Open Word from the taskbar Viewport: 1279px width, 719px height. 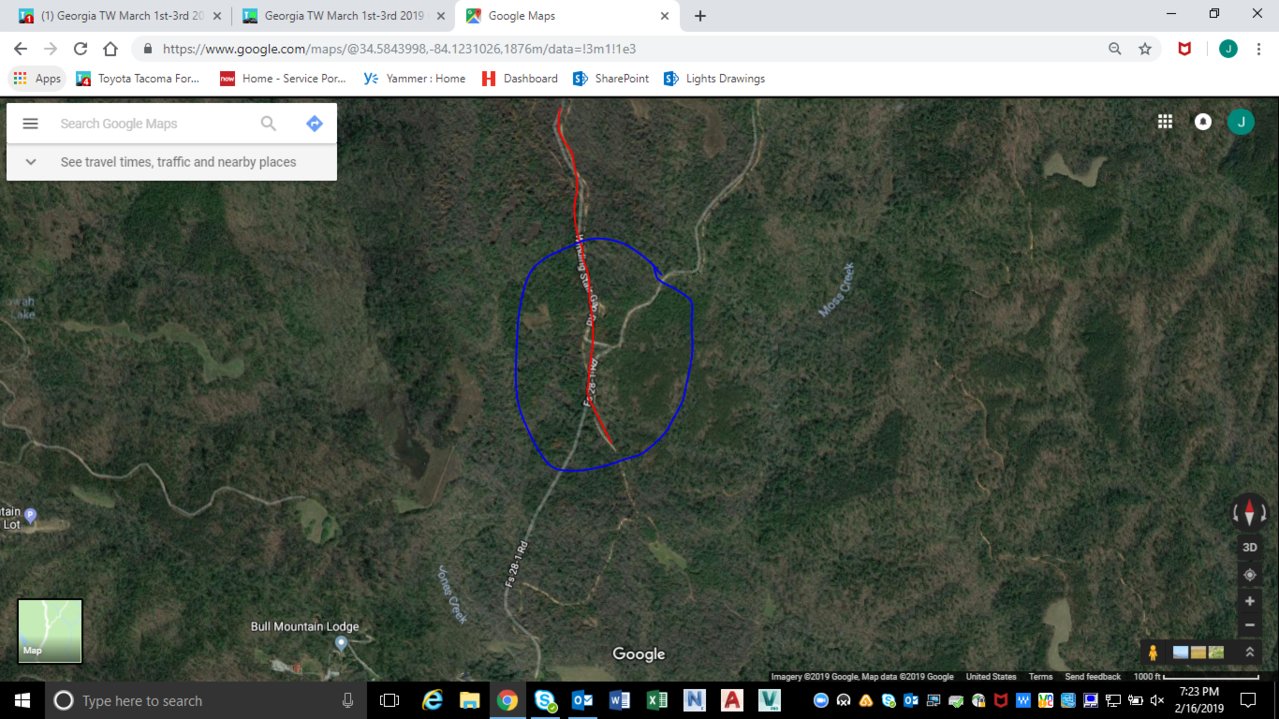click(x=619, y=700)
